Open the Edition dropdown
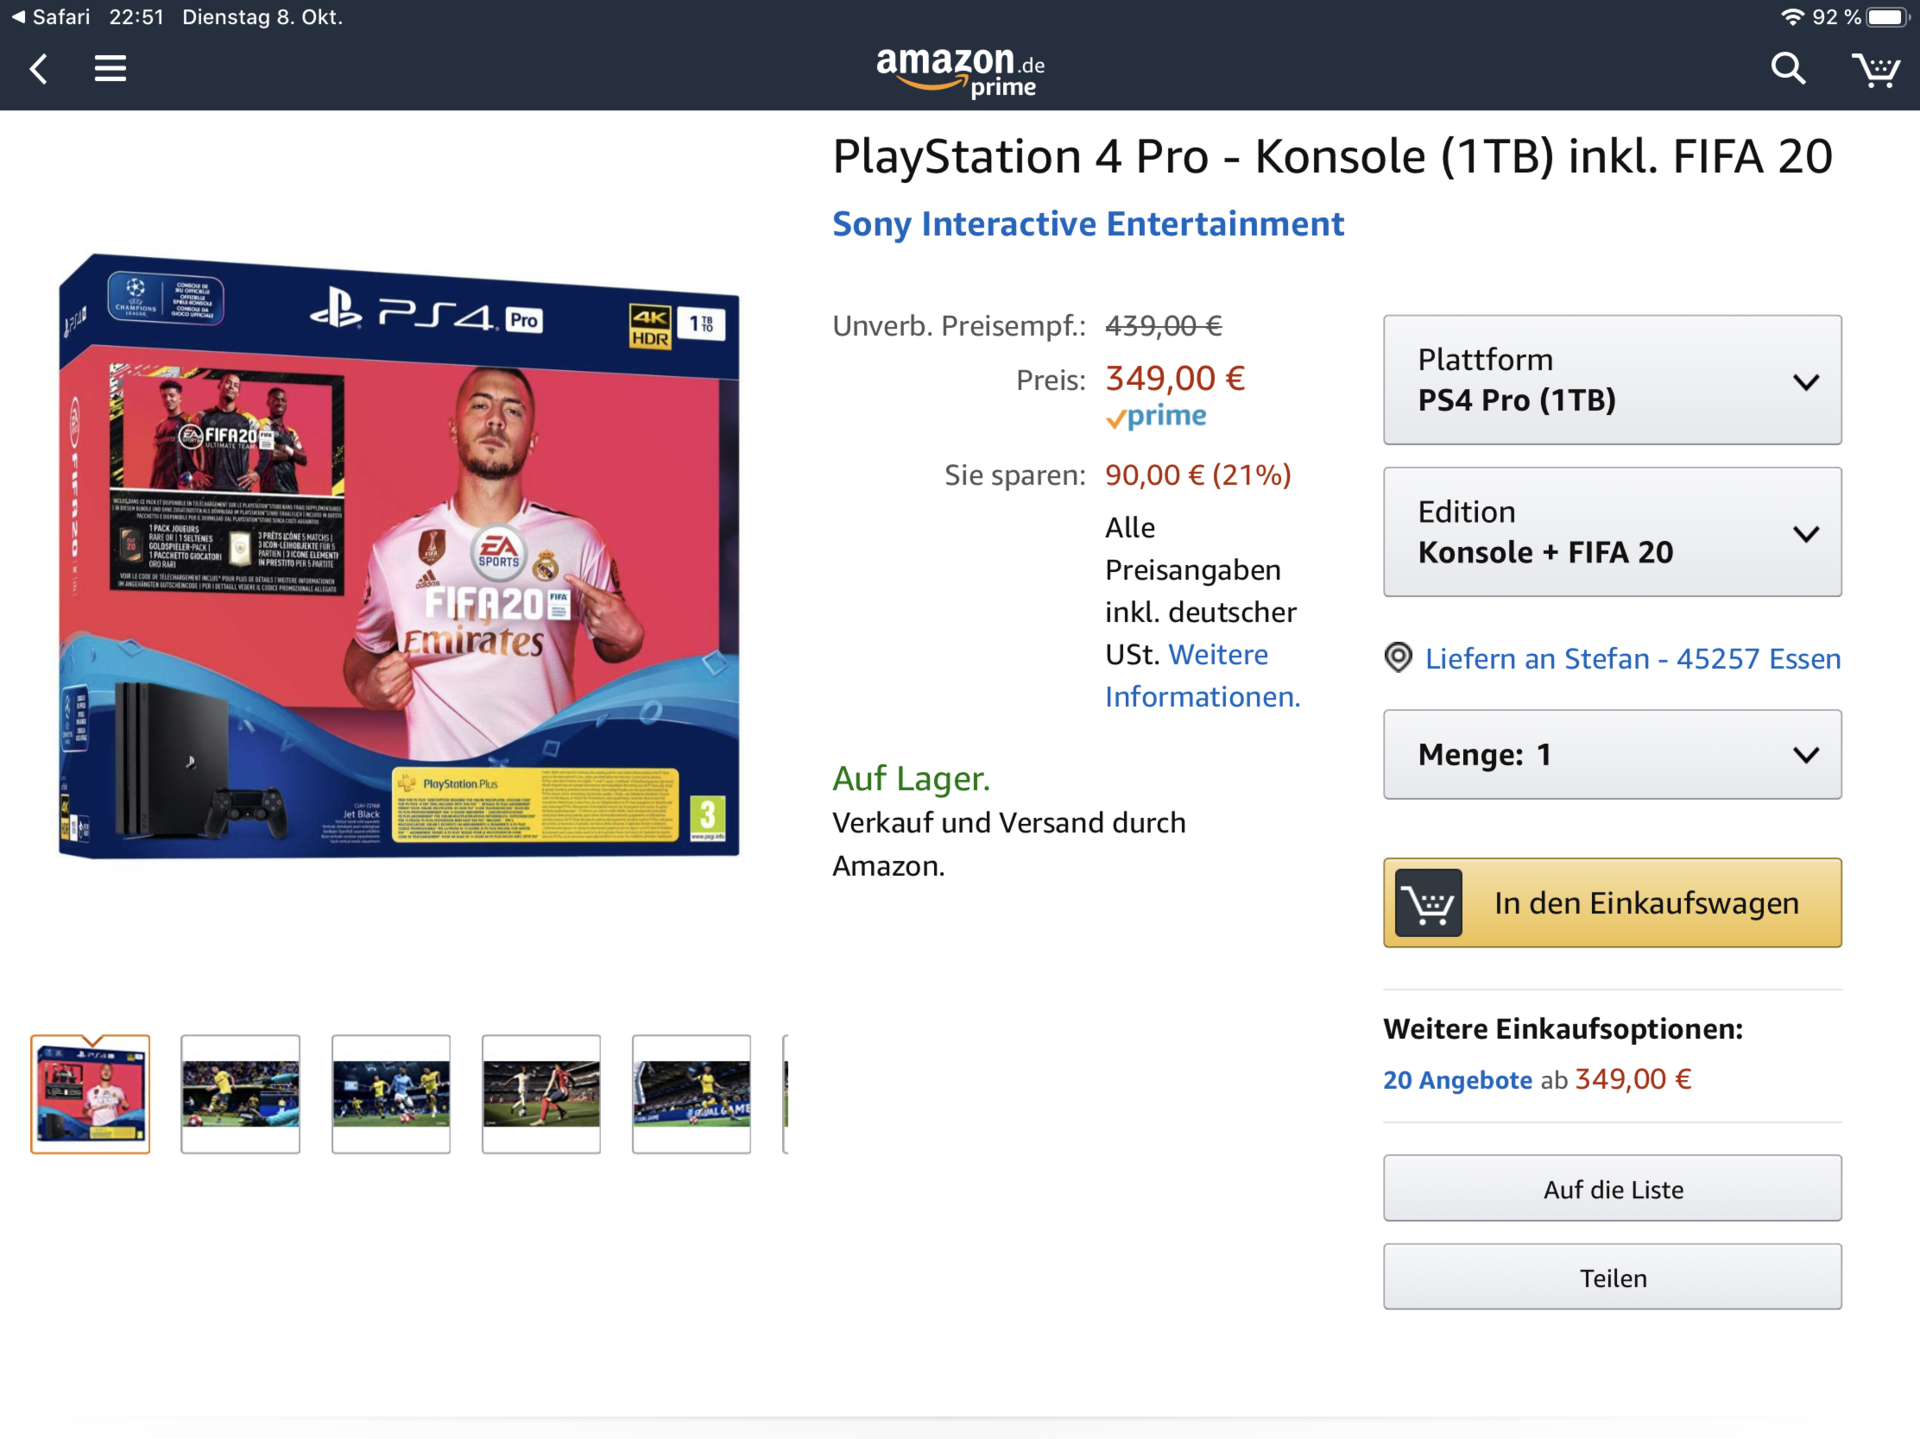 pyautogui.click(x=1611, y=532)
